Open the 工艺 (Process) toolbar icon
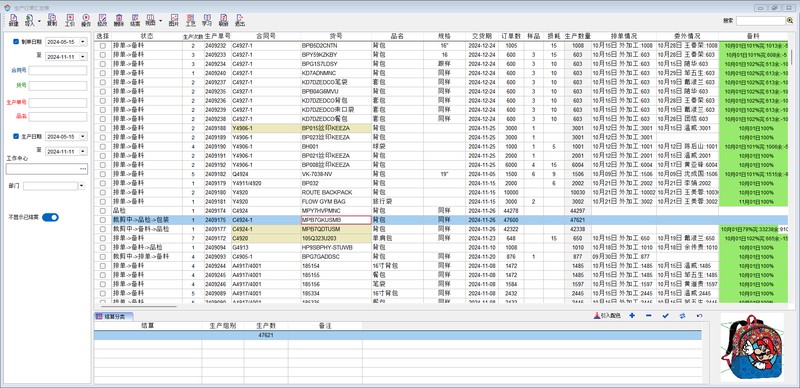800x388 pixels. [190, 20]
